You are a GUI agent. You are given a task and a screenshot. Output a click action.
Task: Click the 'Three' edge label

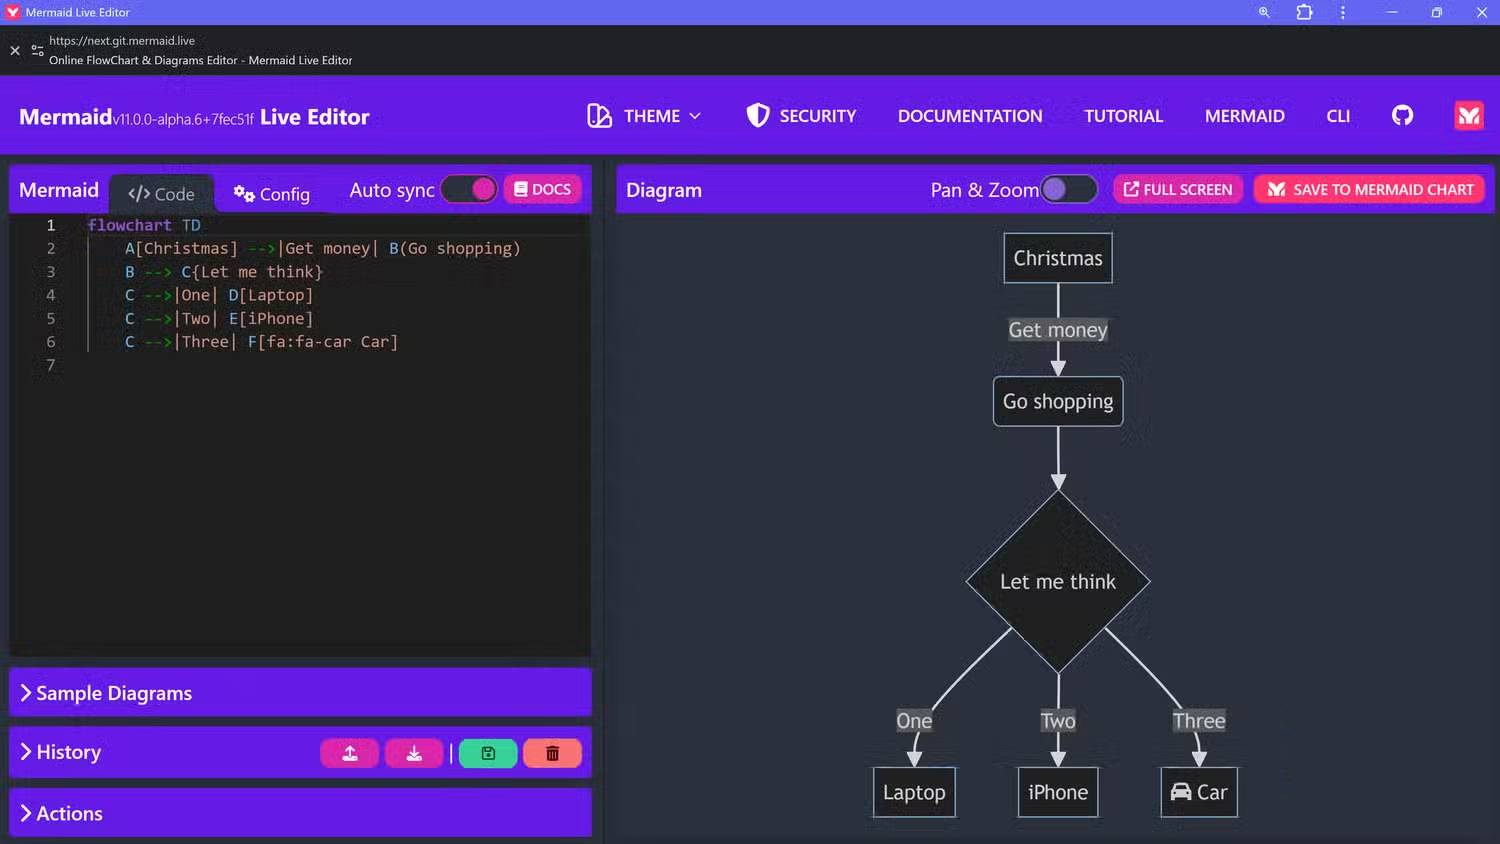(x=1199, y=721)
